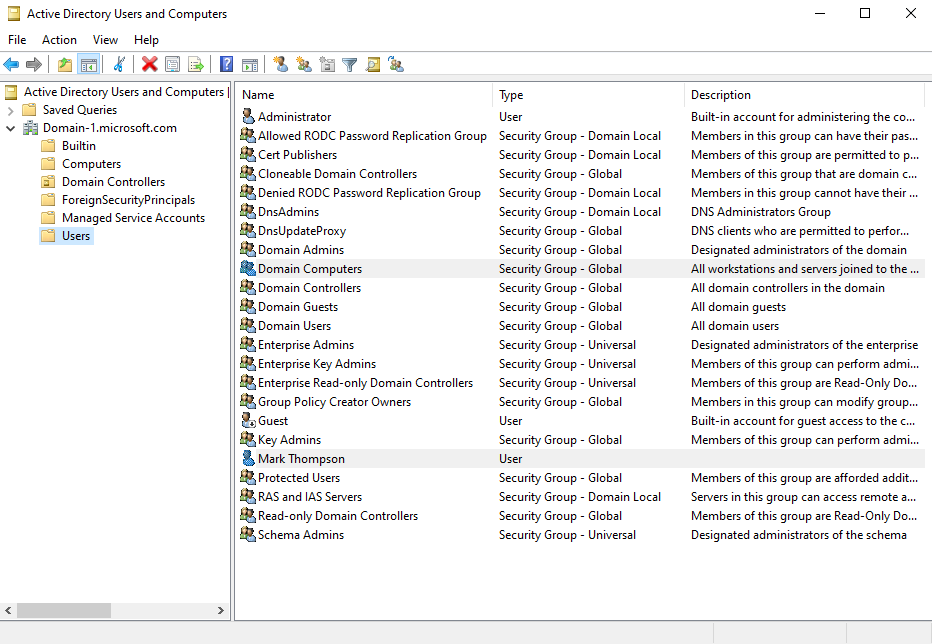Open the File menu
This screenshot has width=932, height=644.
pyautogui.click(x=16, y=39)
